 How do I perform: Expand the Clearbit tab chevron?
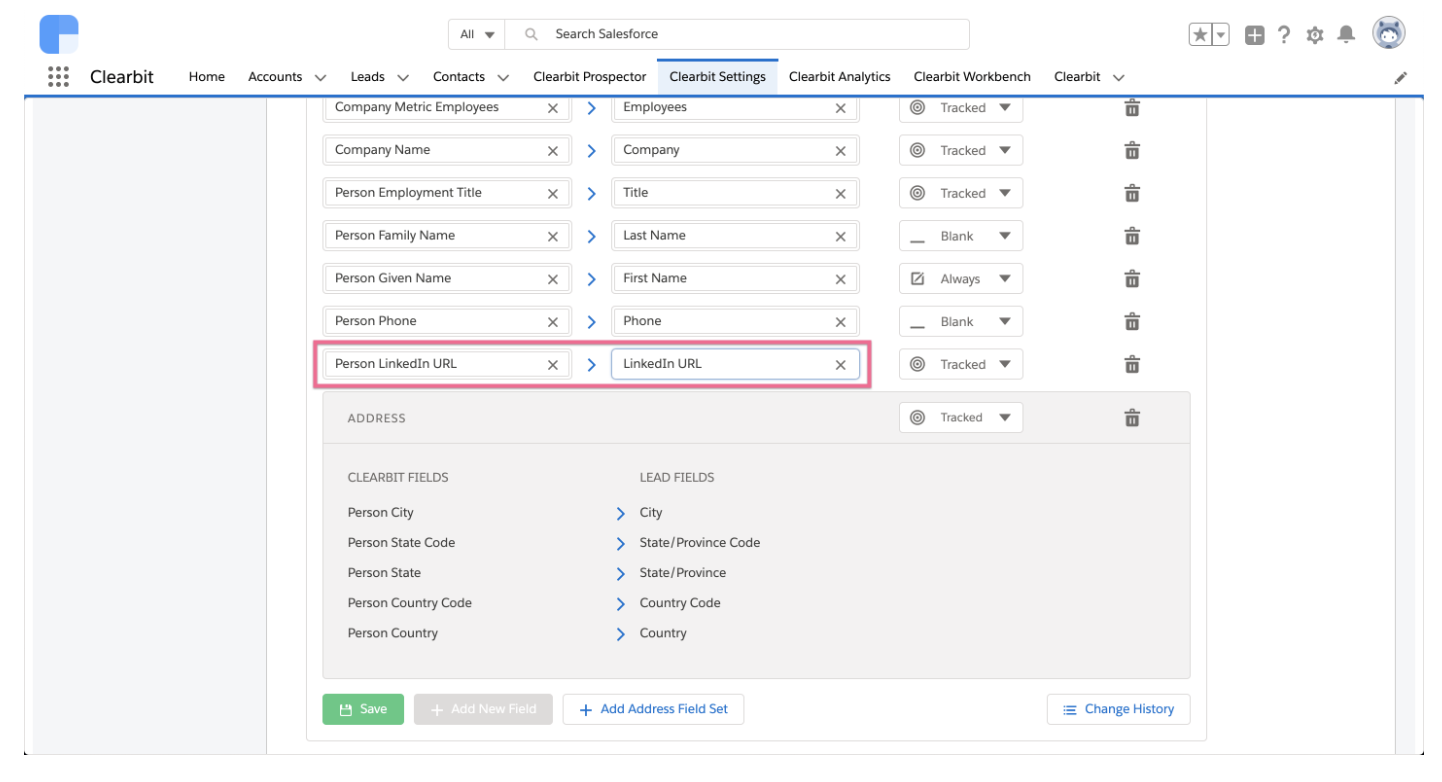(x=1118, y=77)
